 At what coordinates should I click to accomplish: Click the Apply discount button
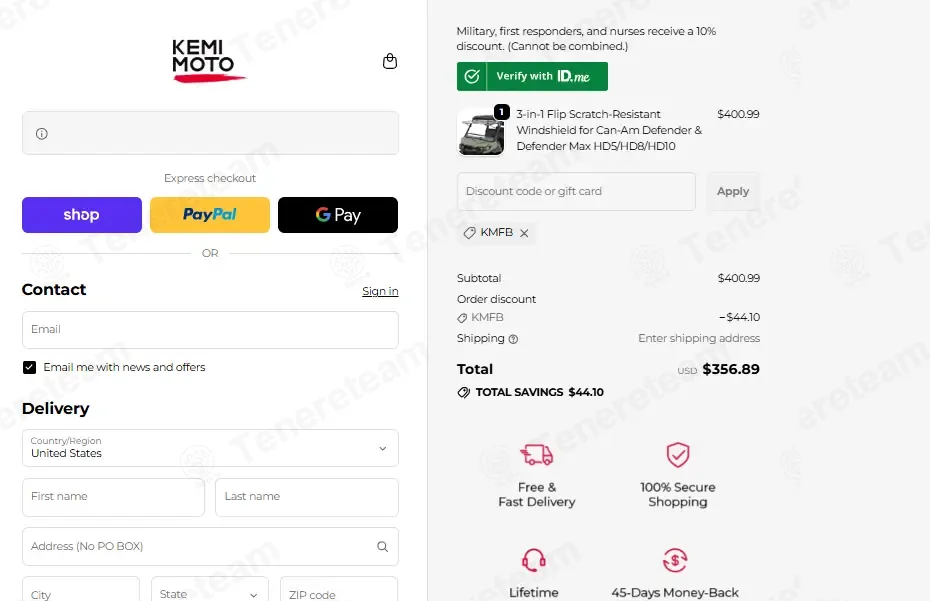point(733,192)
